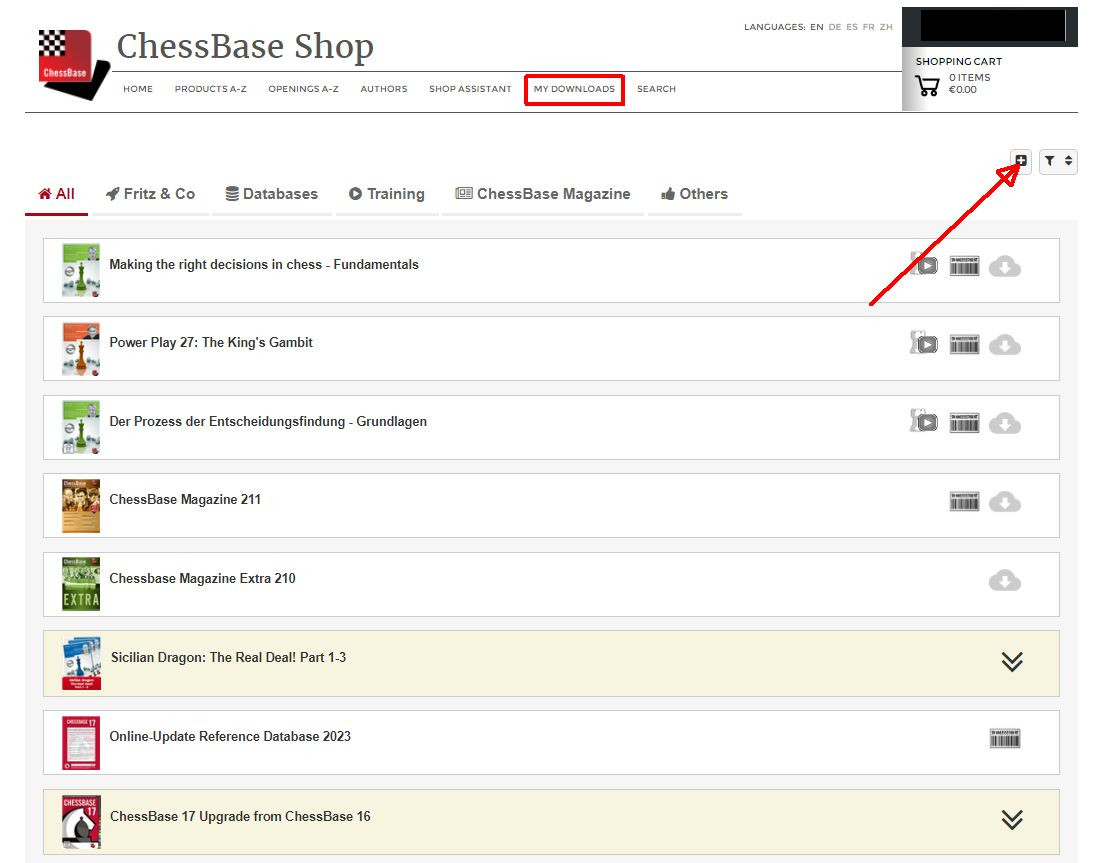This screenshot has height=863, width=1107.
Task: Expand the ChessBase 17 Upgrade entry
Action: point(1011,819)
